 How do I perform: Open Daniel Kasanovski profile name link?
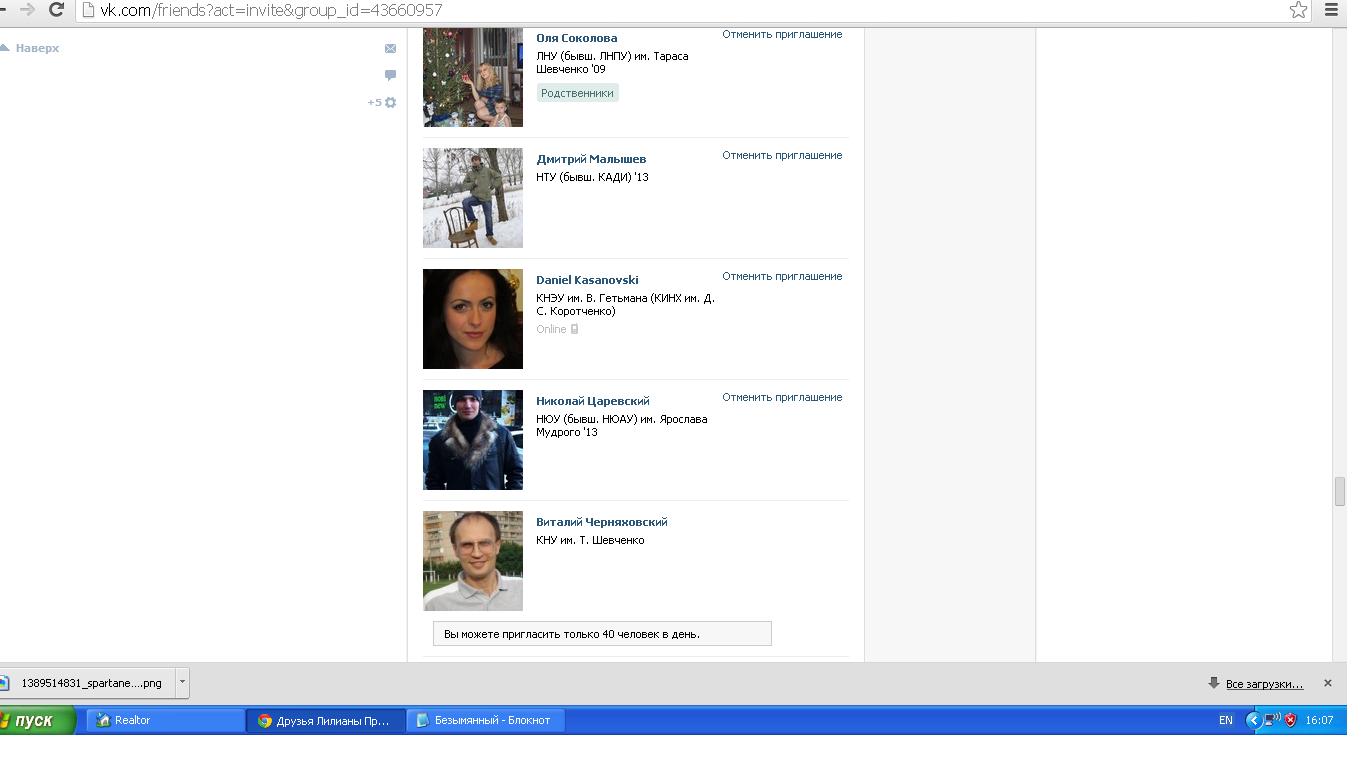tap(587, 280)
